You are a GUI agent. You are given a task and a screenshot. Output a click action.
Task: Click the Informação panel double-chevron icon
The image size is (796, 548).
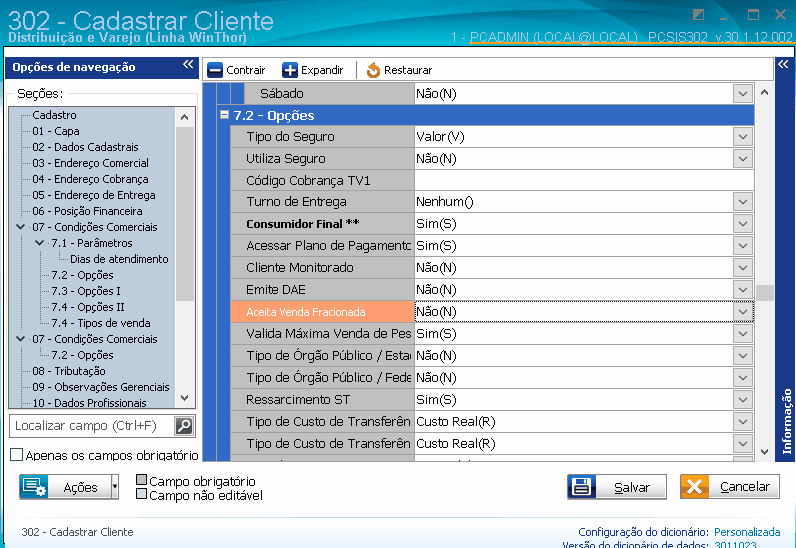(x=783, y=65)
